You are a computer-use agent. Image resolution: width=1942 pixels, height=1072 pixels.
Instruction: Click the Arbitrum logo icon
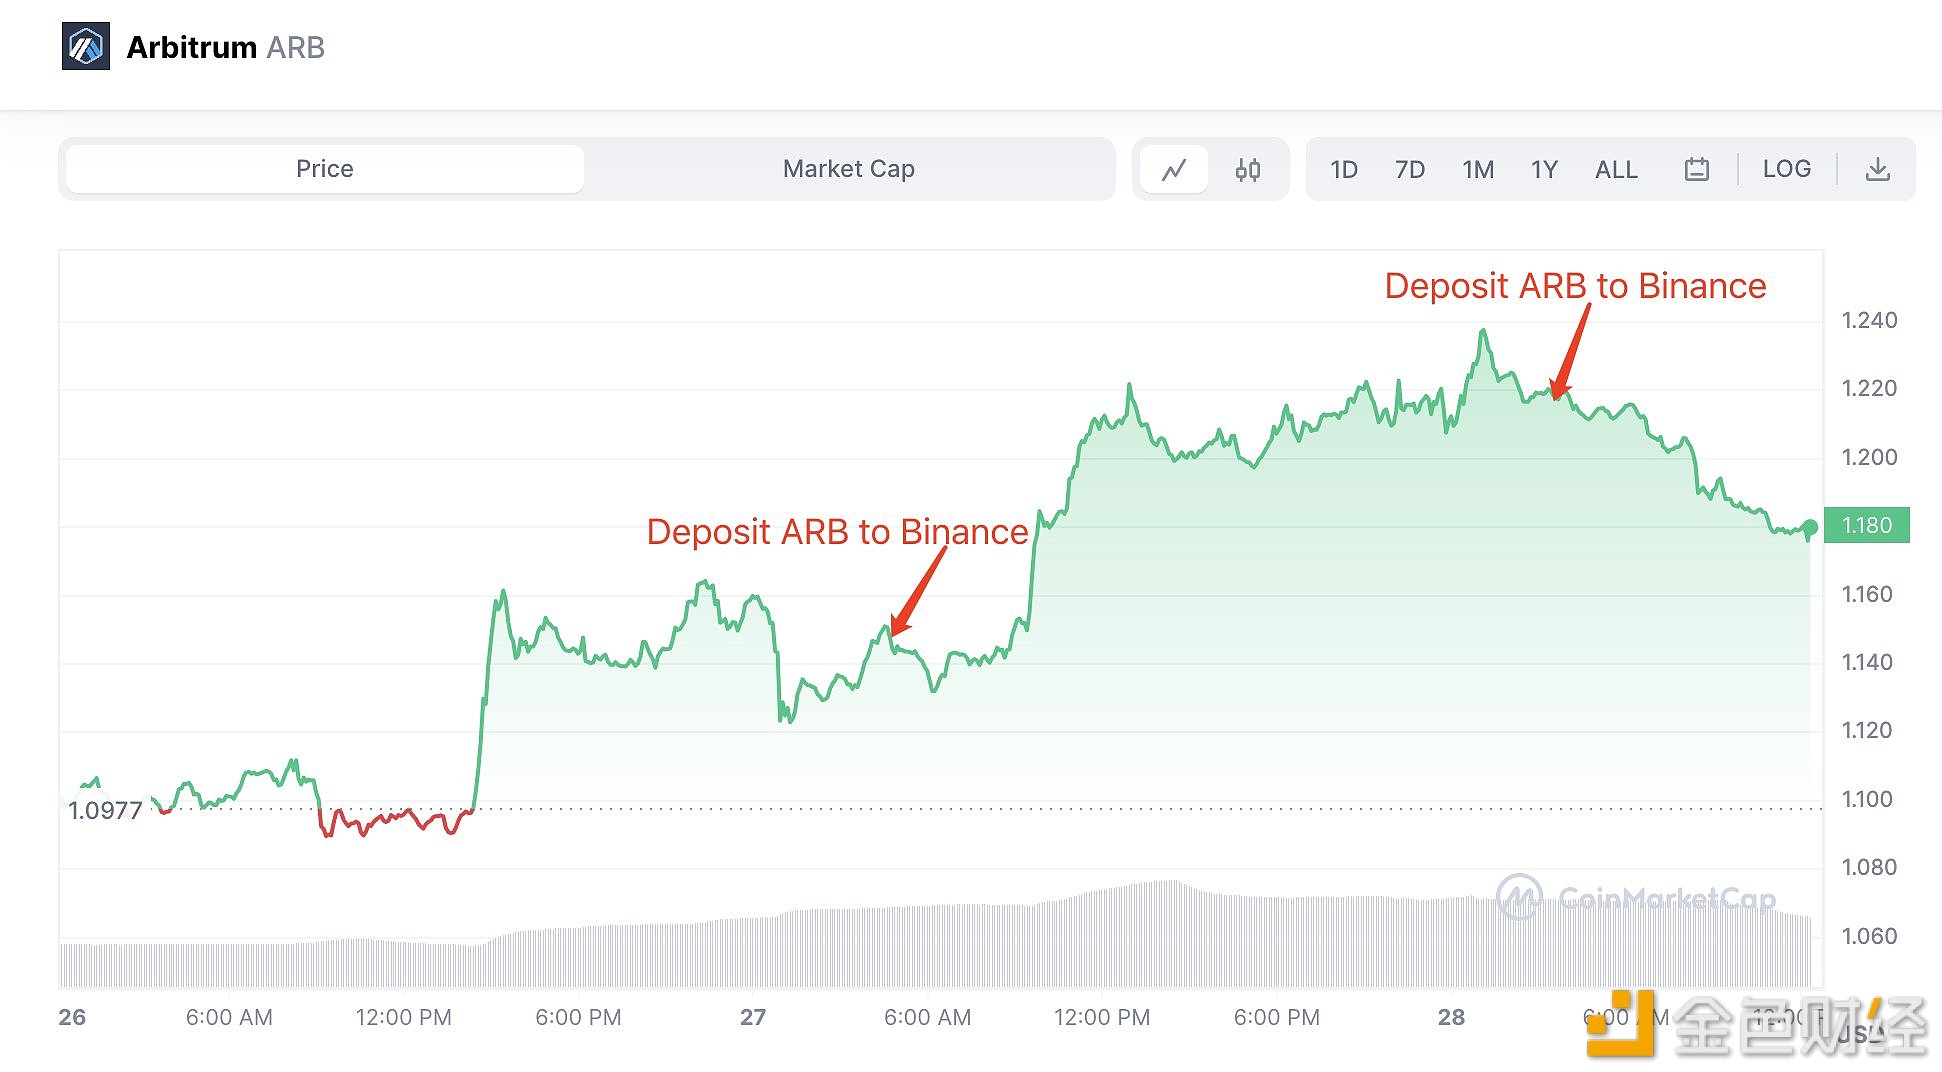pos(86,47)
